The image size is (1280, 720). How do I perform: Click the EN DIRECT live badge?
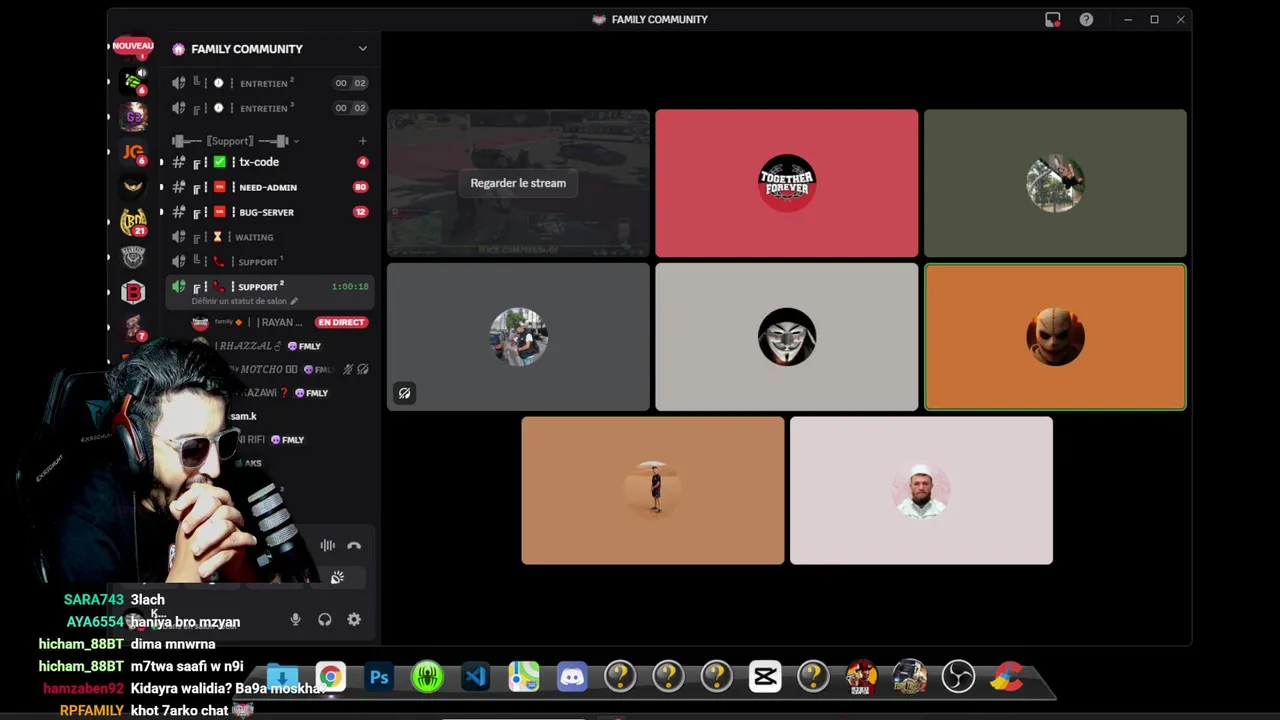point(341,322)
